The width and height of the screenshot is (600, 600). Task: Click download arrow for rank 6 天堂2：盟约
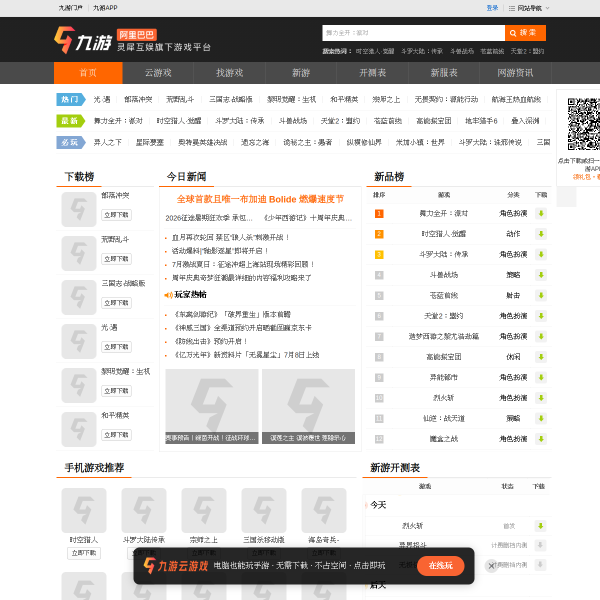click(541, 316)
